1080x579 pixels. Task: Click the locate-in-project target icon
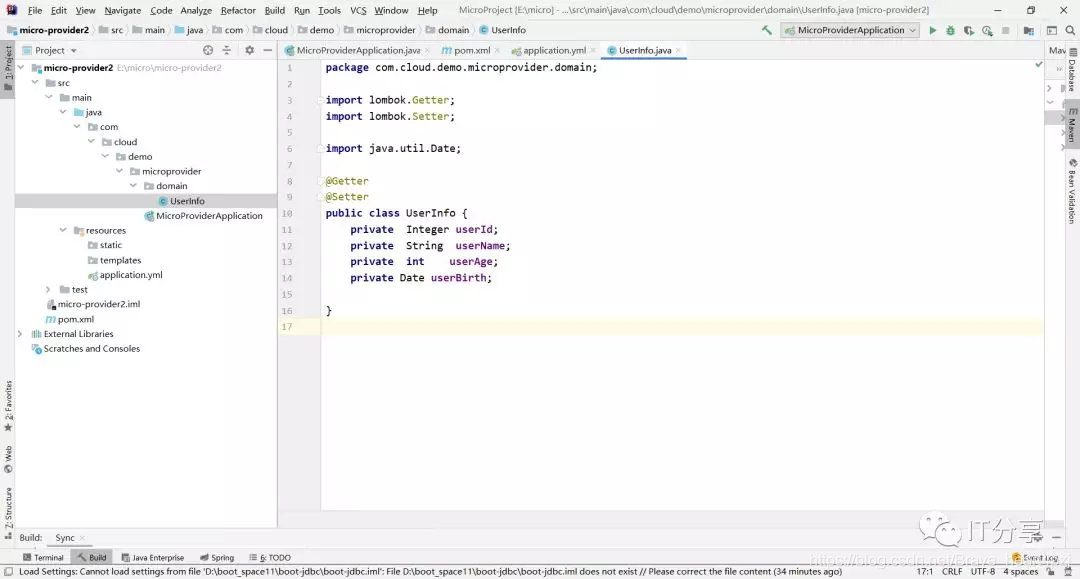click(208, 50)
